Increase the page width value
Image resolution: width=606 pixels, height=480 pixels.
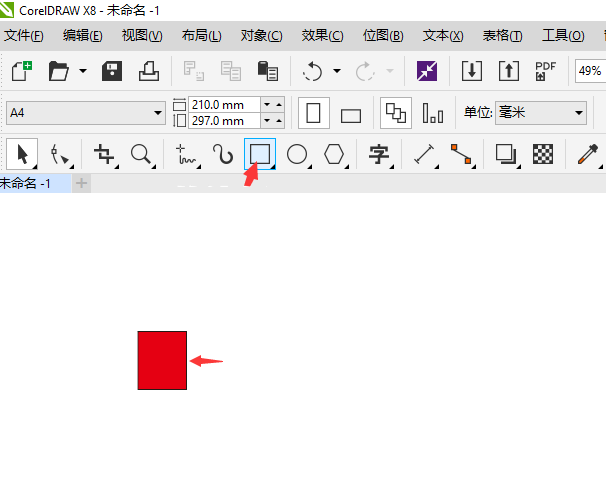tap(279, 105)
